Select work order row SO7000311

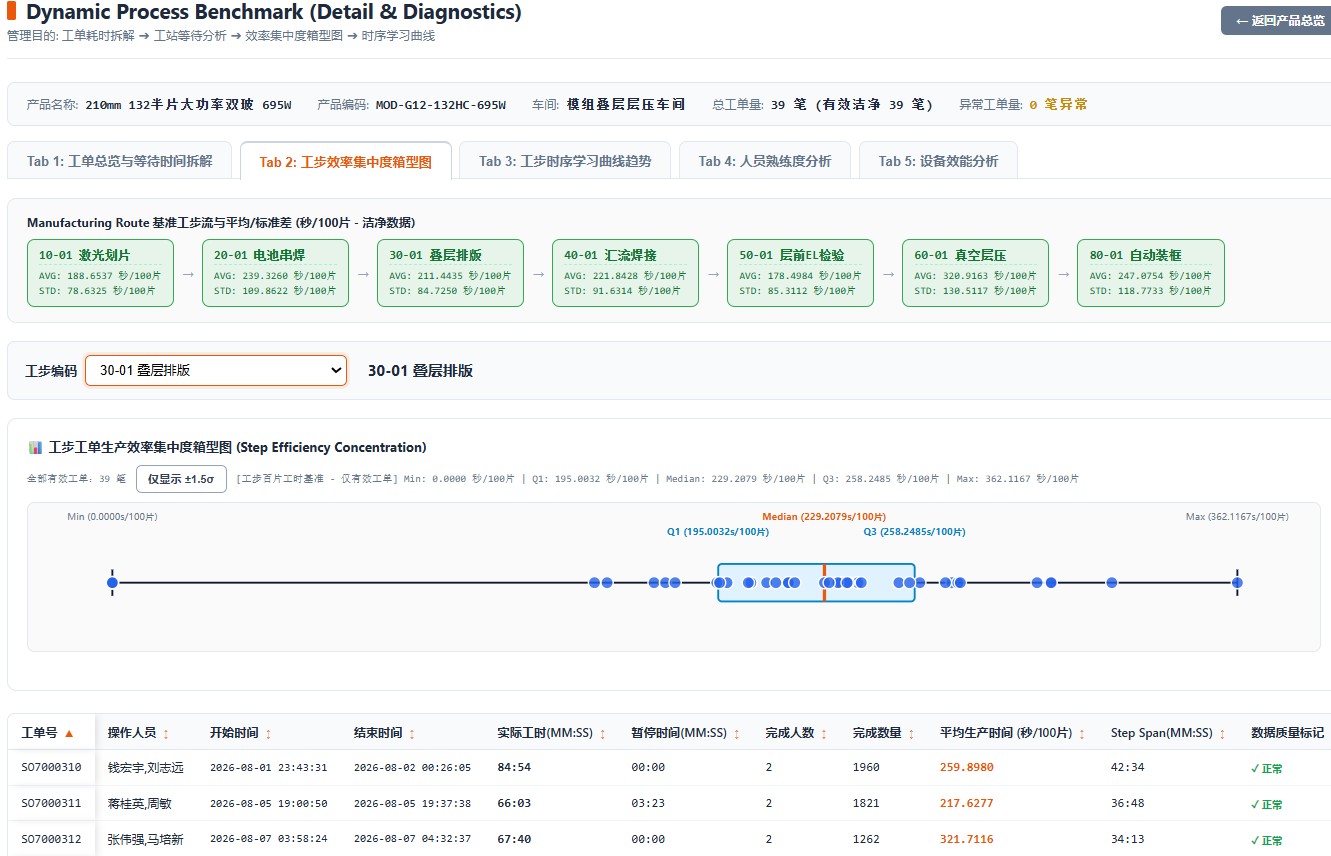(x=669, y=803)
